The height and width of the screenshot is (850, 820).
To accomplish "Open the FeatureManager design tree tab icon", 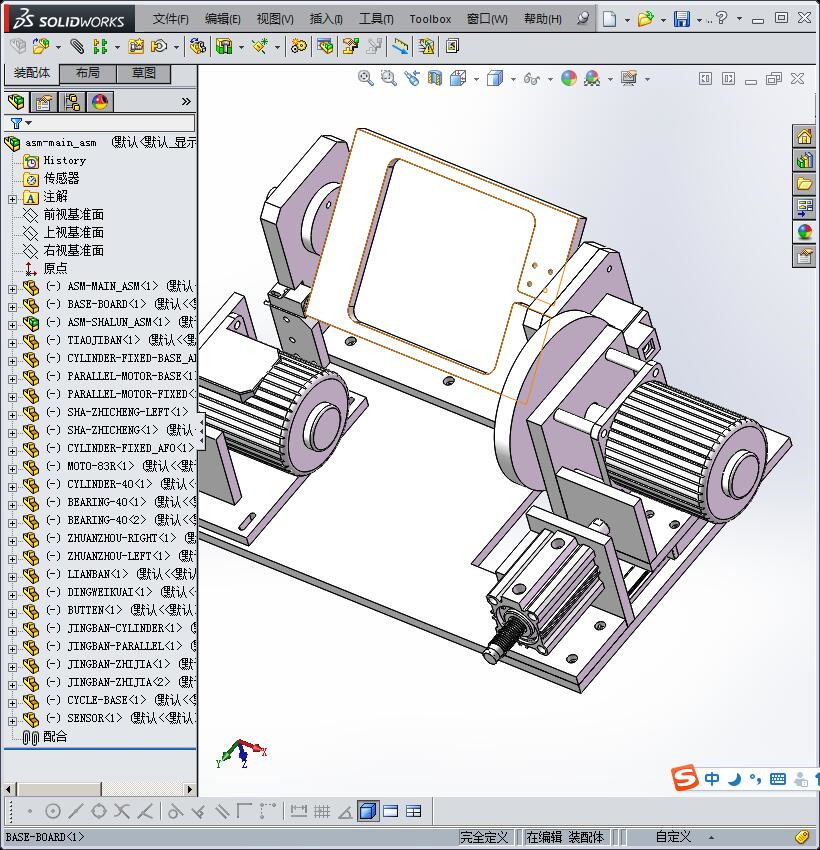I will coord(16,101).
